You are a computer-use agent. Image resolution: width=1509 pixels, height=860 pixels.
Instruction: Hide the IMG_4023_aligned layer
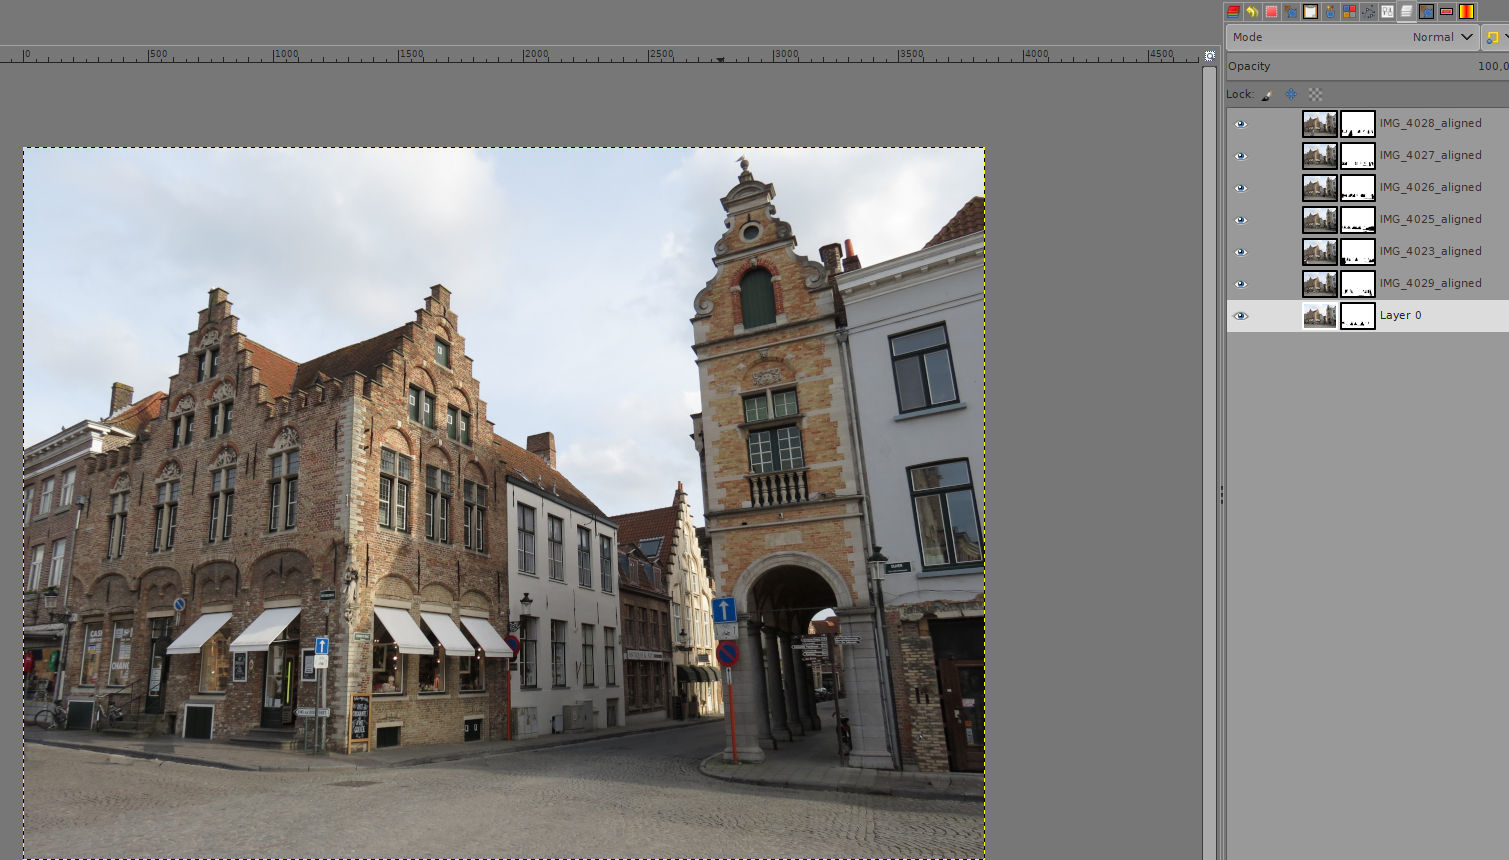1240,252
